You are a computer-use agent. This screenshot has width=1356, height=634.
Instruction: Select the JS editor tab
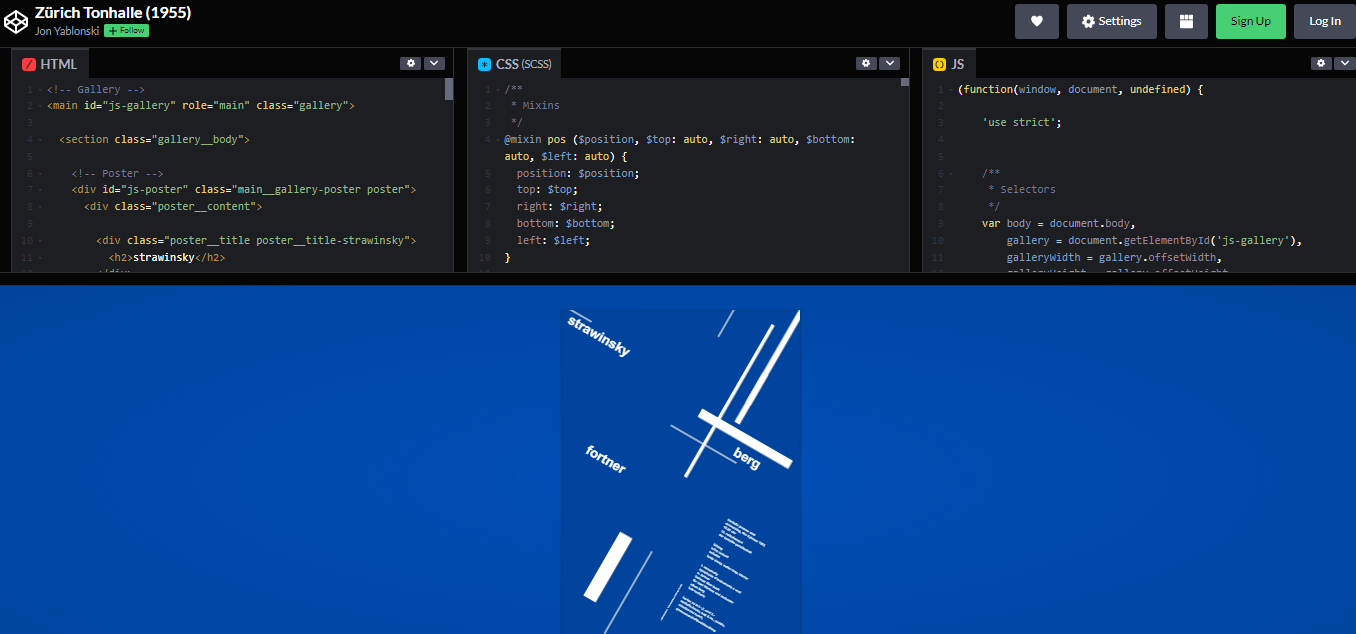[x=949, y=64]
